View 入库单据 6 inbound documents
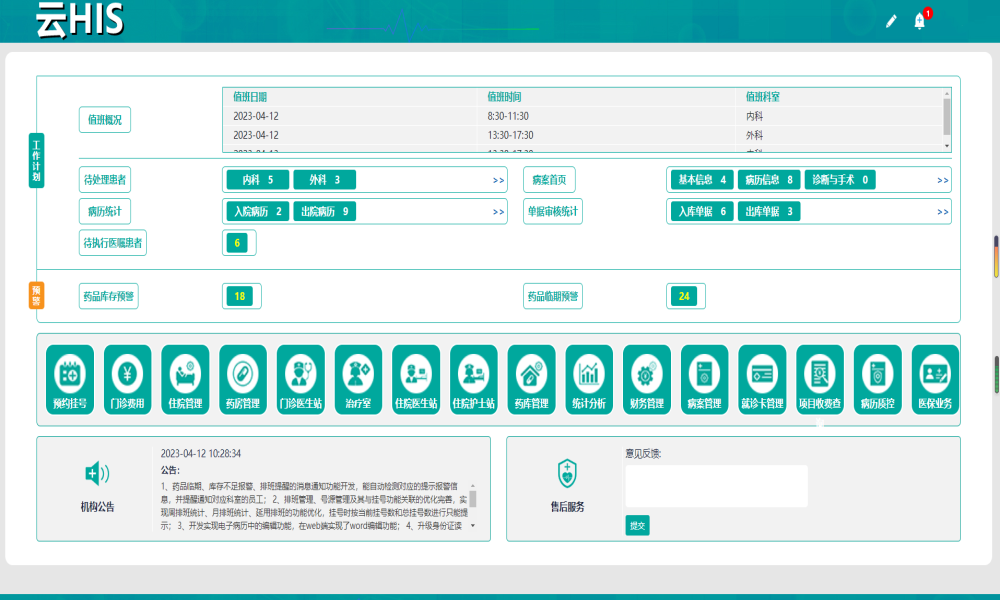1000x600 pixels. (x=702, y=211)
